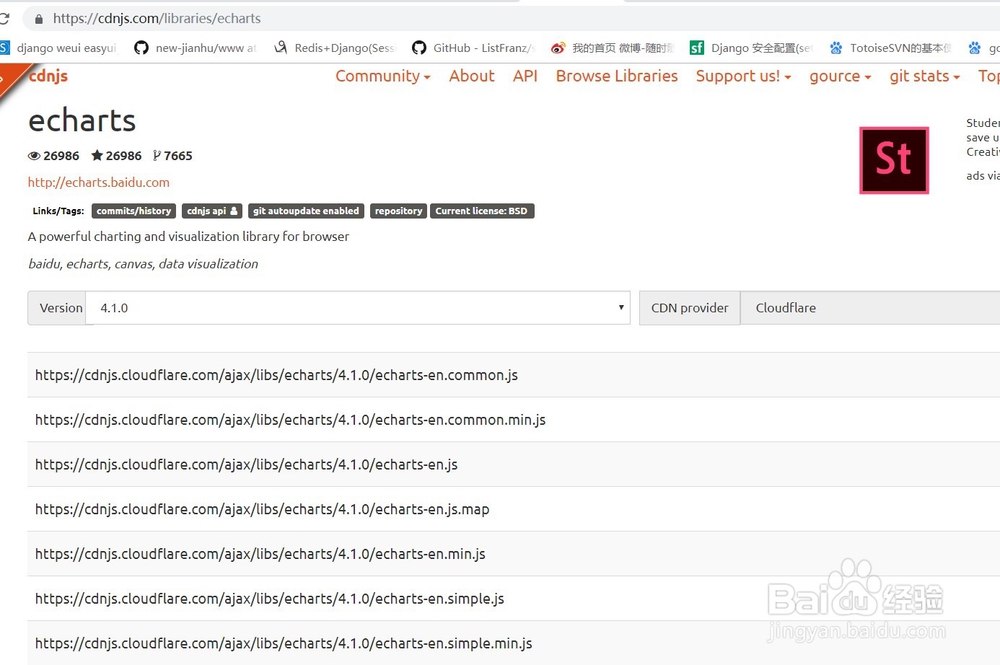Click the repository tag
This screenshot has width=1000, height=665.
click(398, 211)
